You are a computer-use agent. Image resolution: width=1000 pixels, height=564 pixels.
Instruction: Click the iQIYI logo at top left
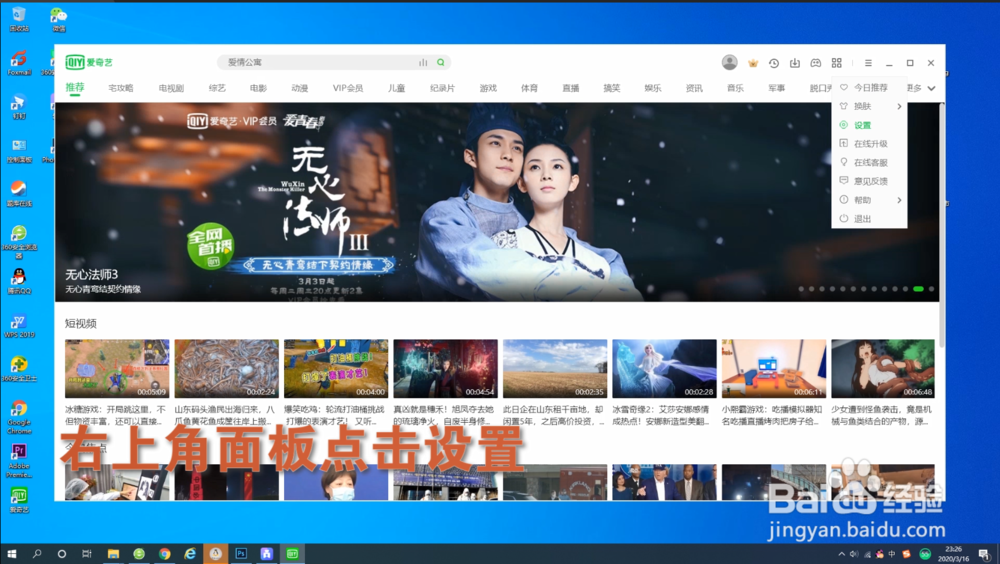point(89,62)
